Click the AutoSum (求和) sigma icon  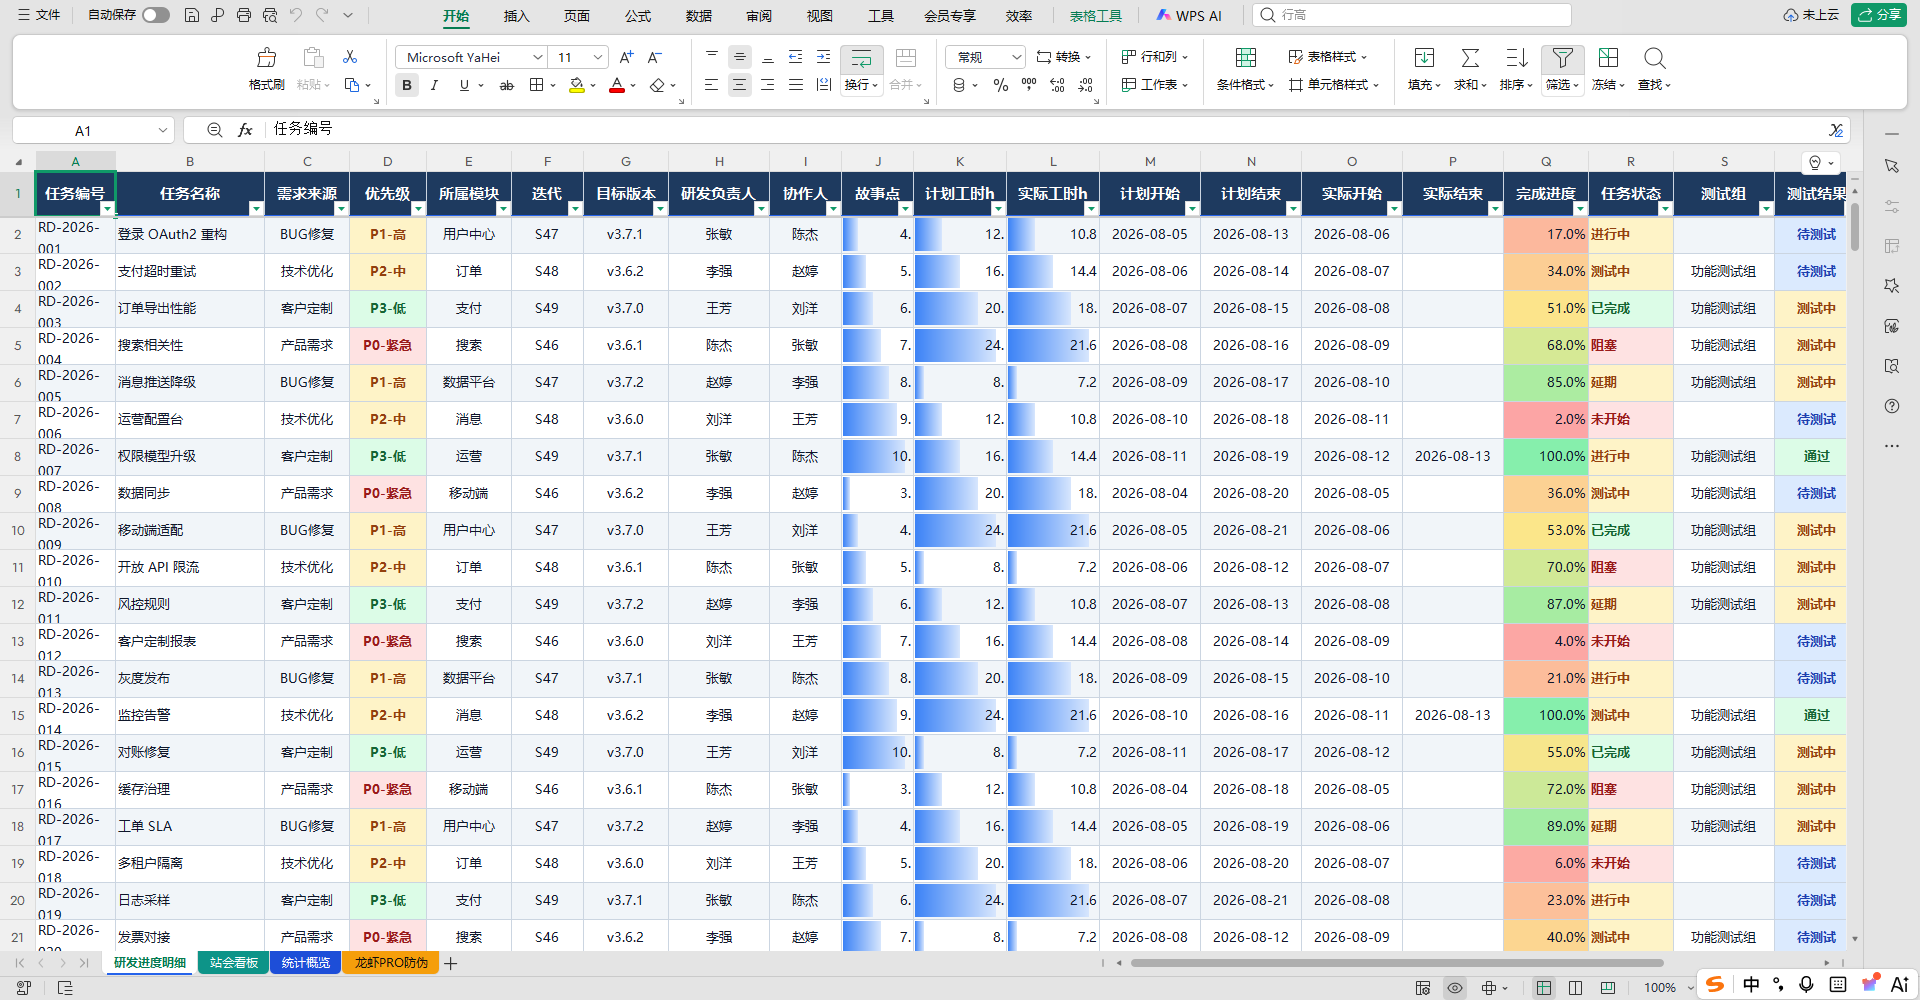click(x=1470, y=57)
